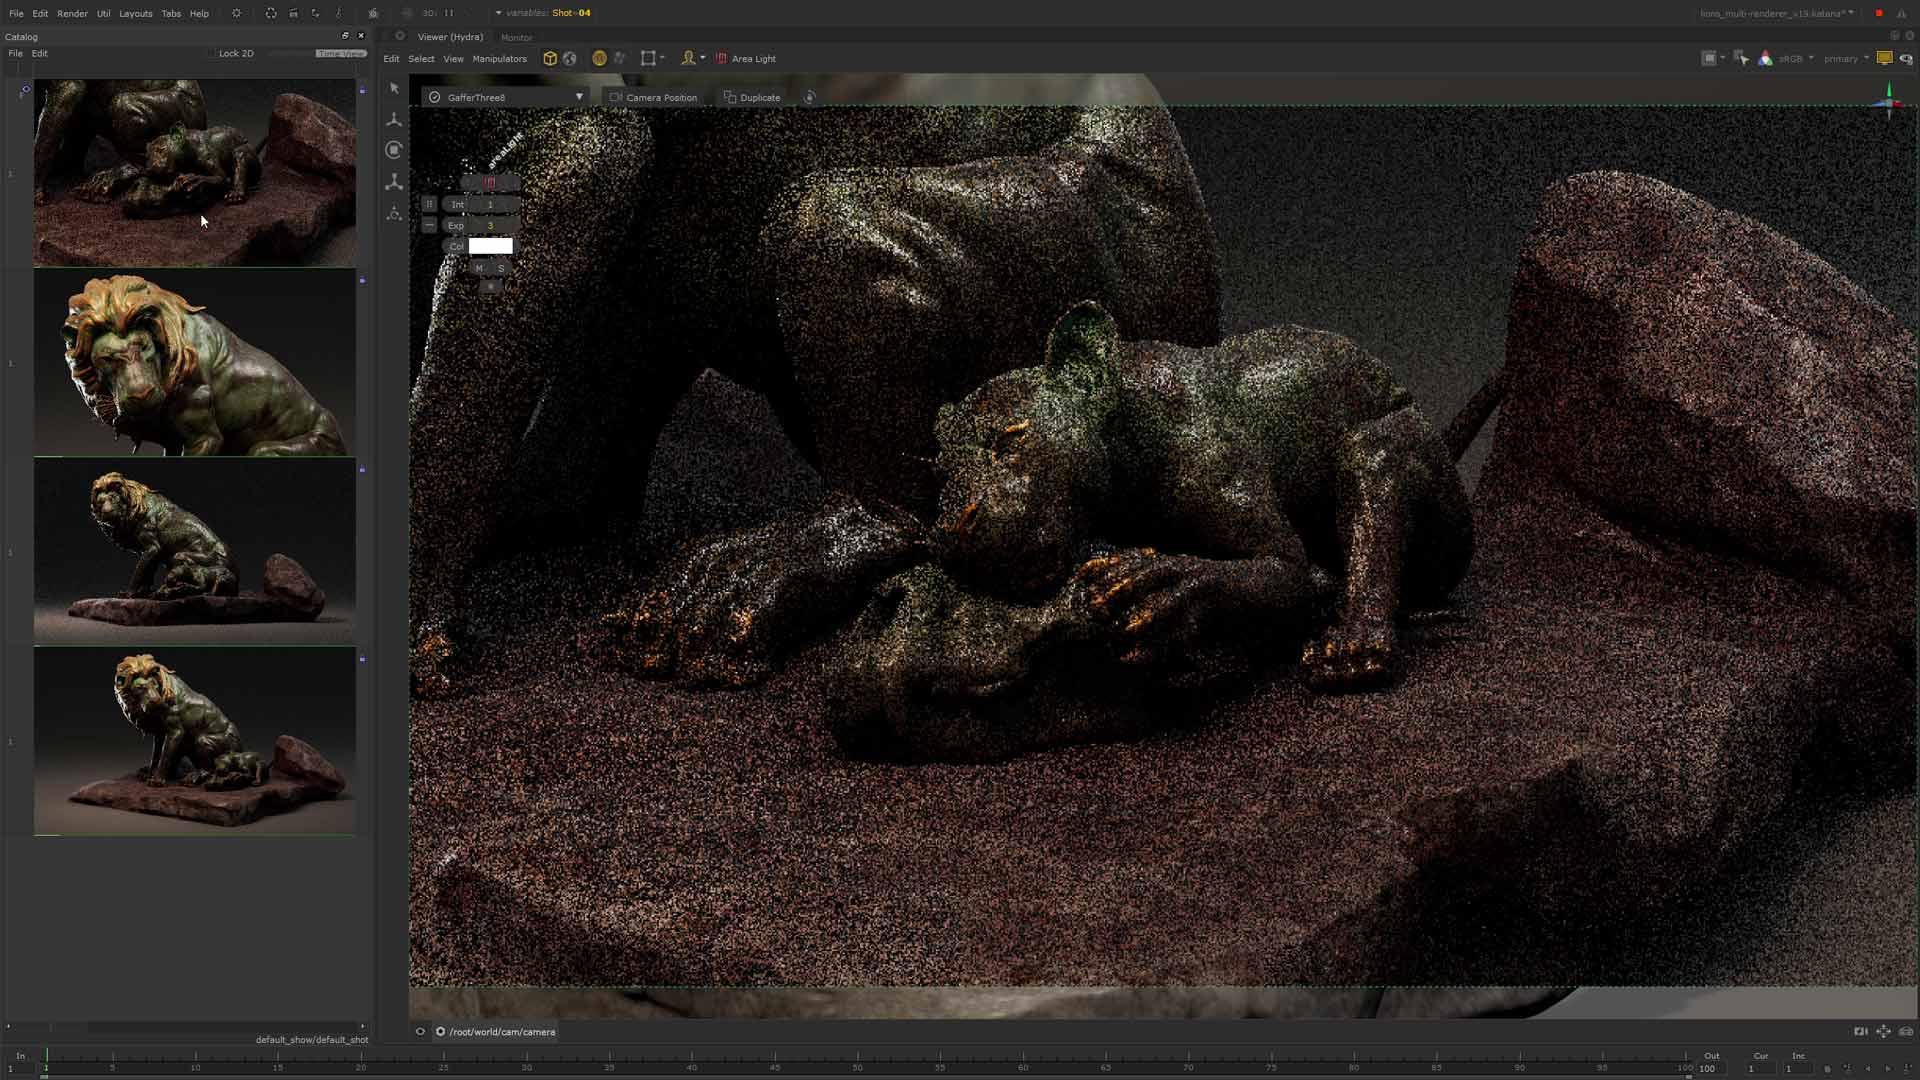Open the Render menu
Viewport: 1920px width, 1080px height.
click(72, 14)
